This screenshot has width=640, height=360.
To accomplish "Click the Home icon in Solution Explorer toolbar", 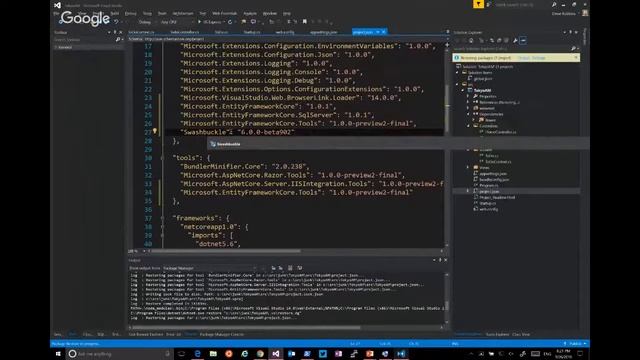I will click(x=471, y=40).
